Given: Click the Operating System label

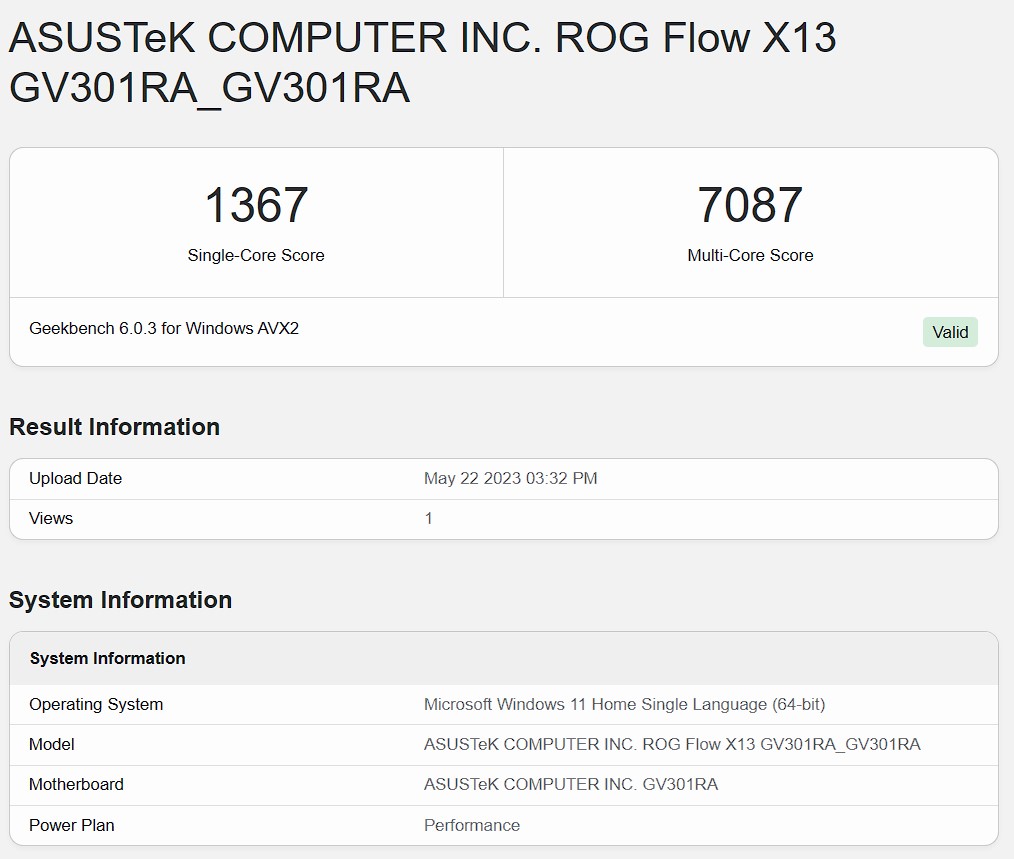Looking at the screenshot, I should coord(96,704).
